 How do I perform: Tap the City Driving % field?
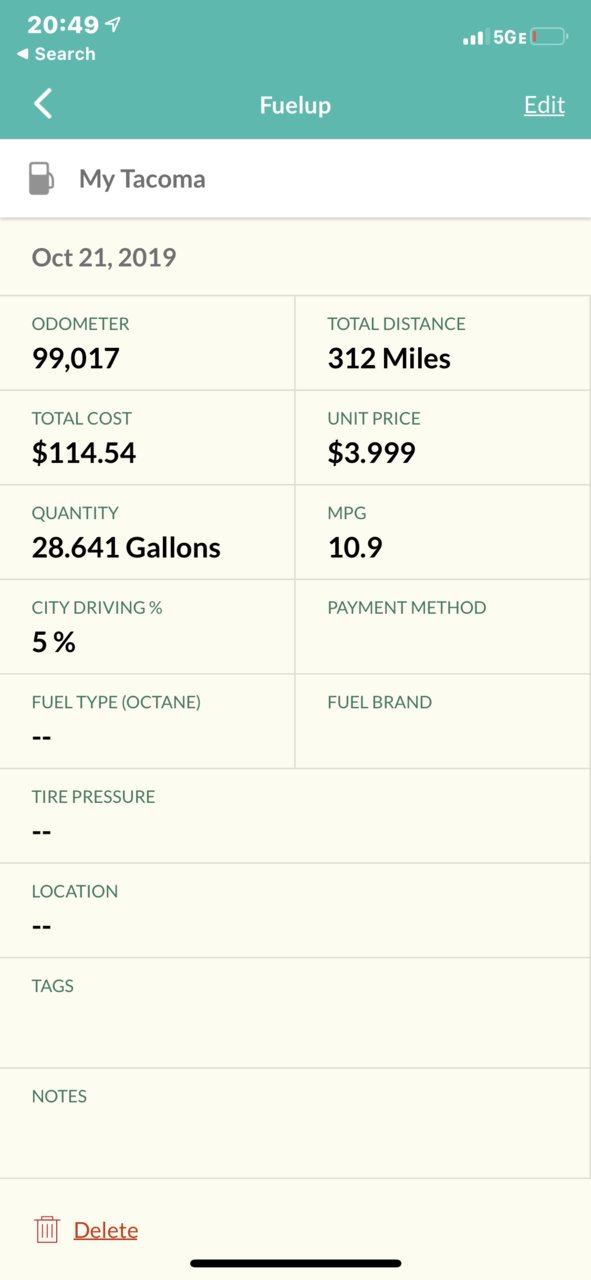tap(147, 627)
